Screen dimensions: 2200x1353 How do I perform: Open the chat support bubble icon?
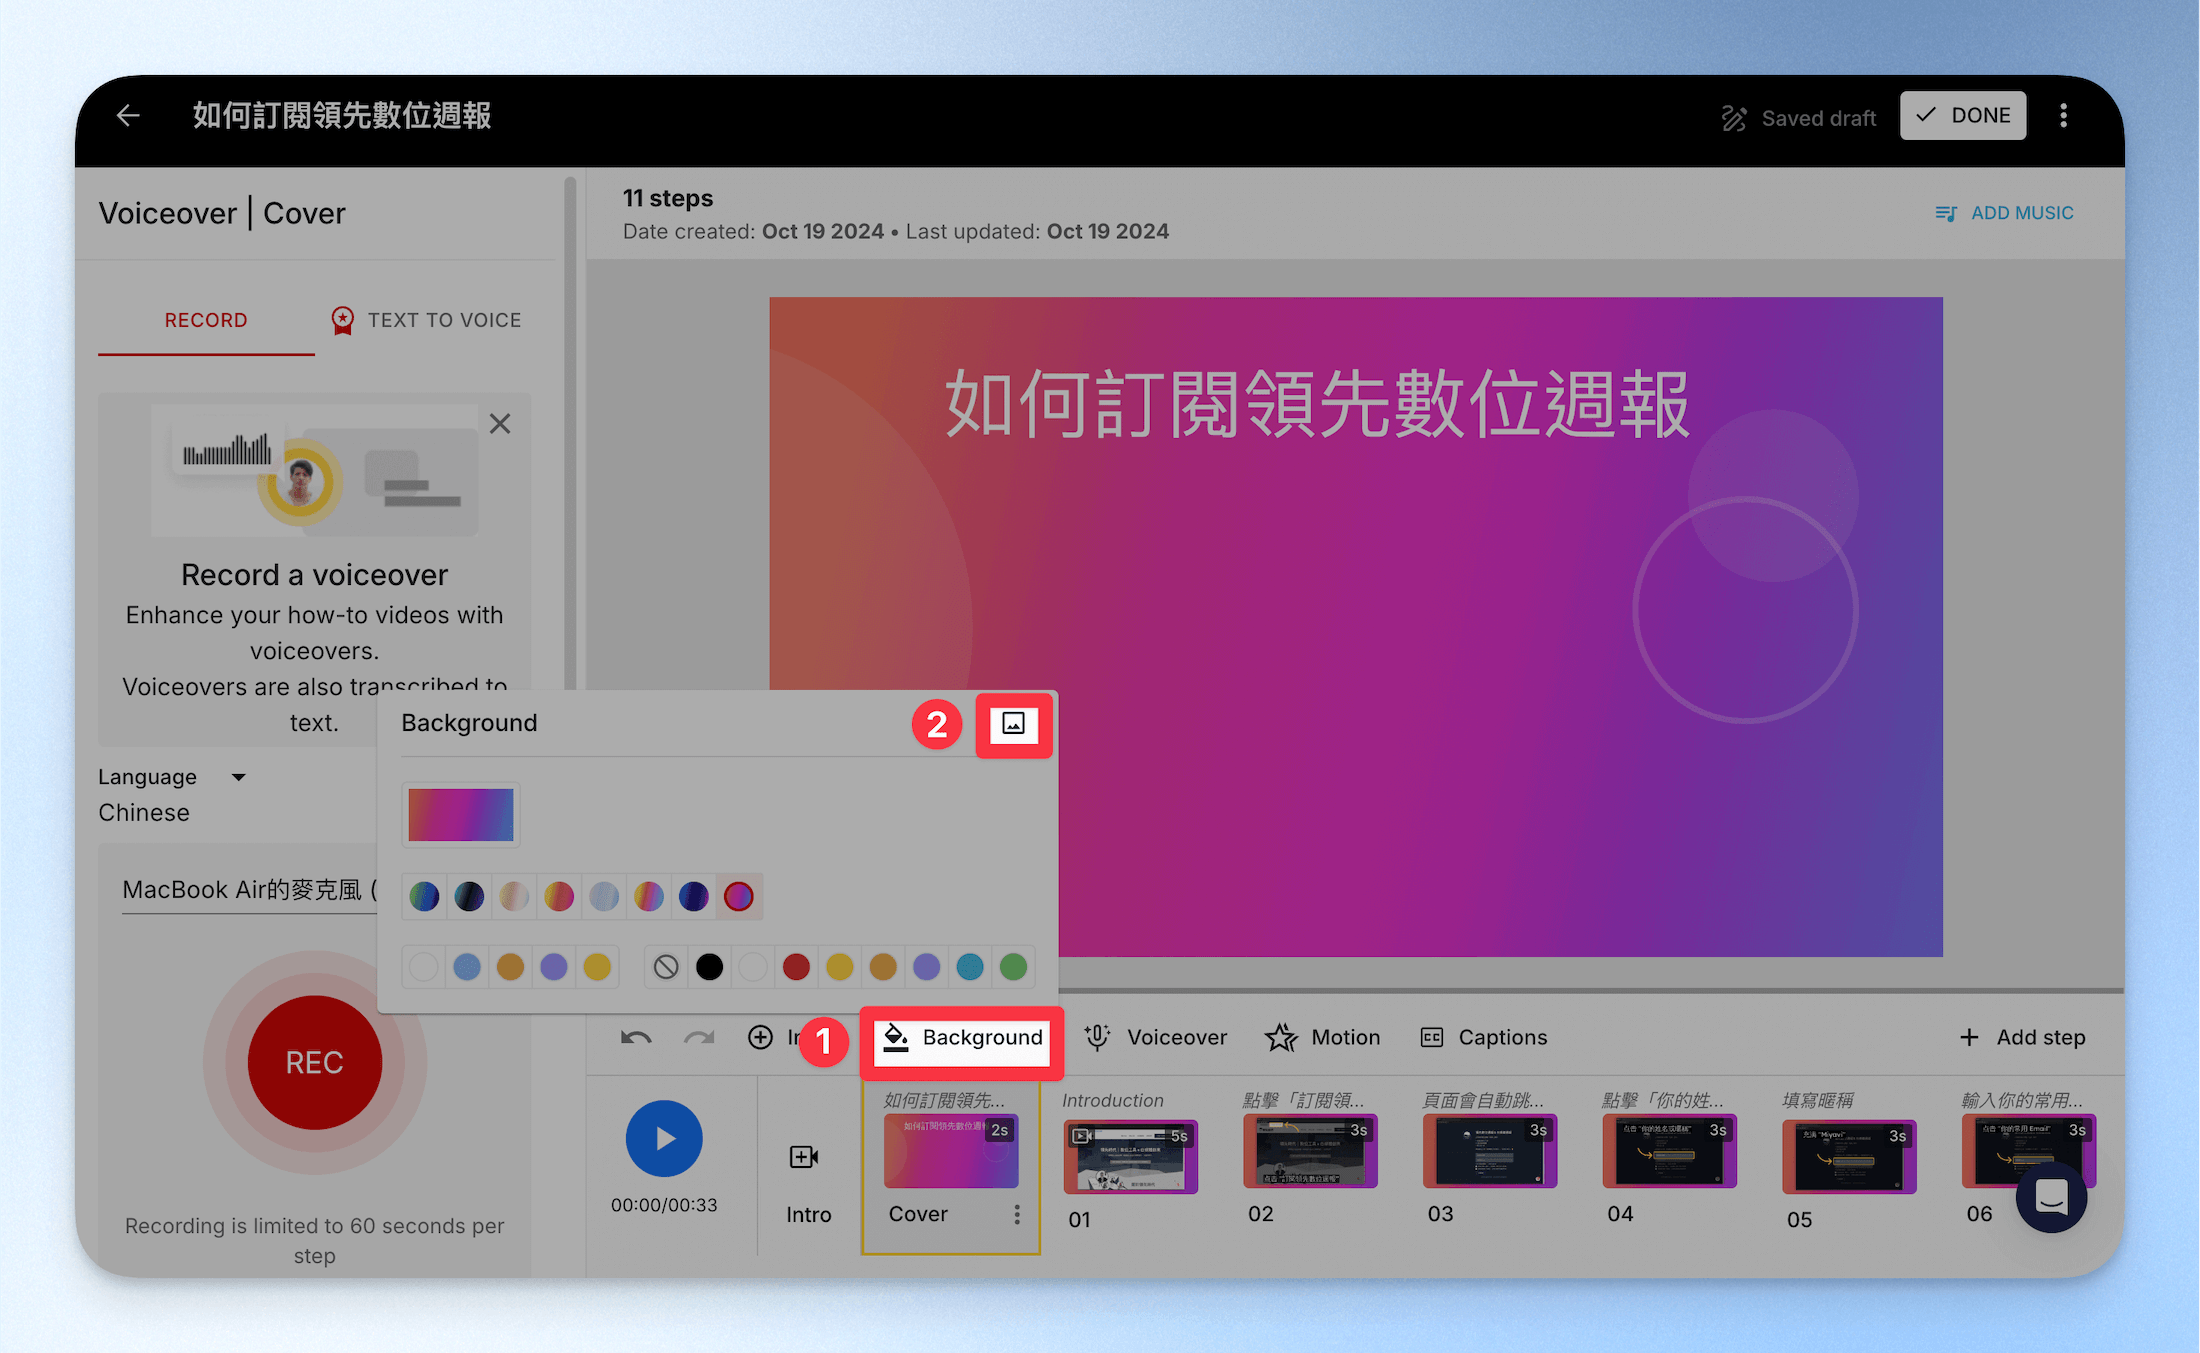pos(2051,1197)
